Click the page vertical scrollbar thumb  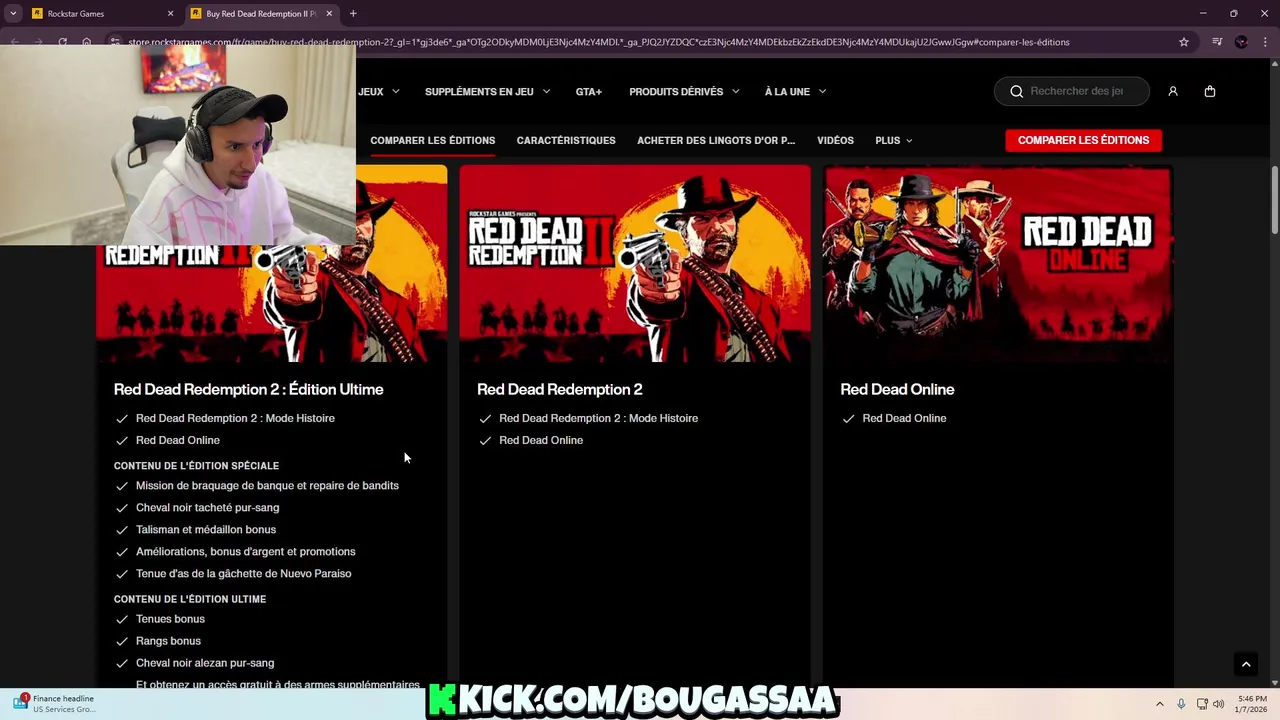[x=1274, y=200]
